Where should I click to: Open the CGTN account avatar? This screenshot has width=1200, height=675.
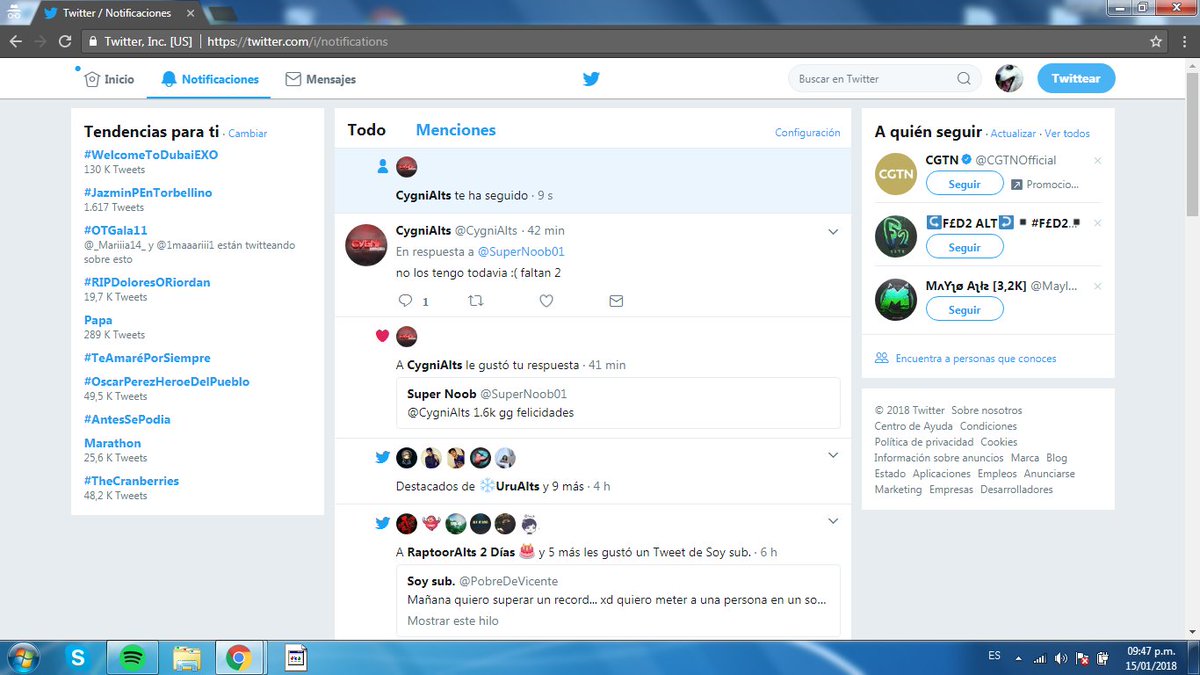[895, 173]
